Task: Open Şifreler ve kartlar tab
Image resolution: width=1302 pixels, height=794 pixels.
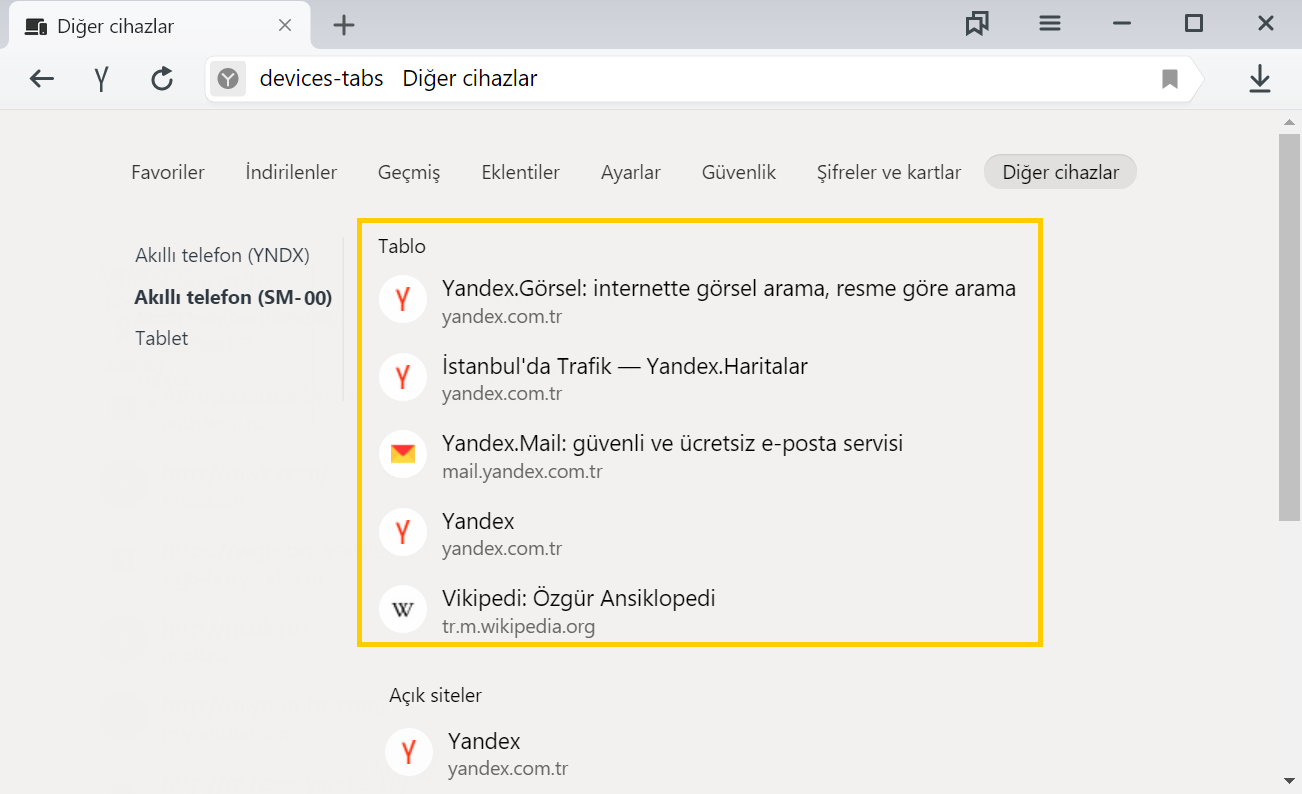Action: point(889,172)
